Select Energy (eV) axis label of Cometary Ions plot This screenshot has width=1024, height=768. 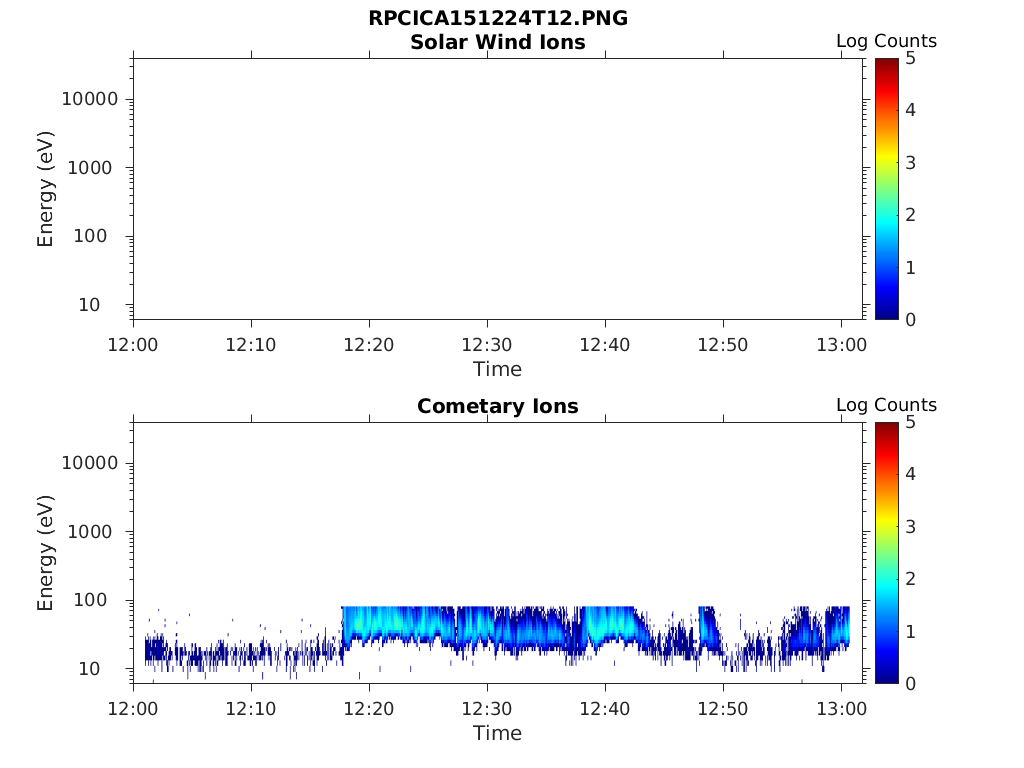pos(45,553)
